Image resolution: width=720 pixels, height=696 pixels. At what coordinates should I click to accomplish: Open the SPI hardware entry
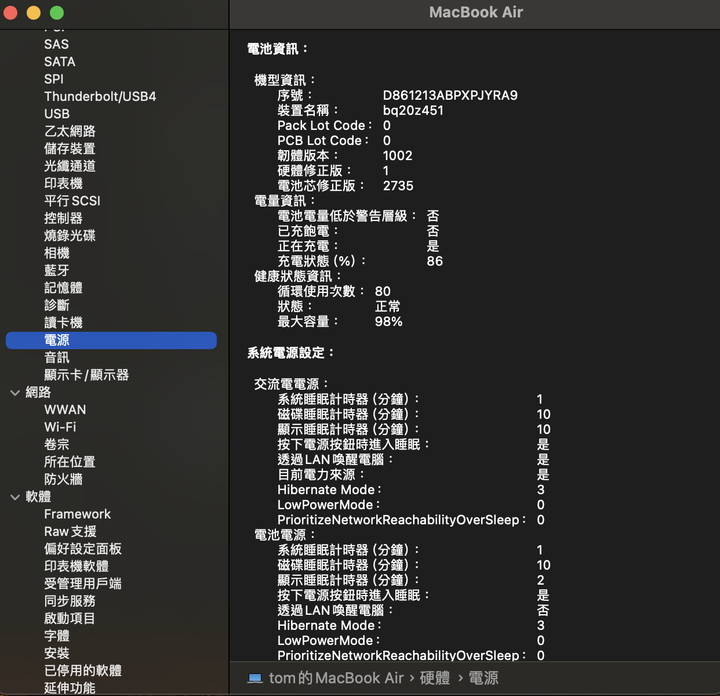[54, 79]
